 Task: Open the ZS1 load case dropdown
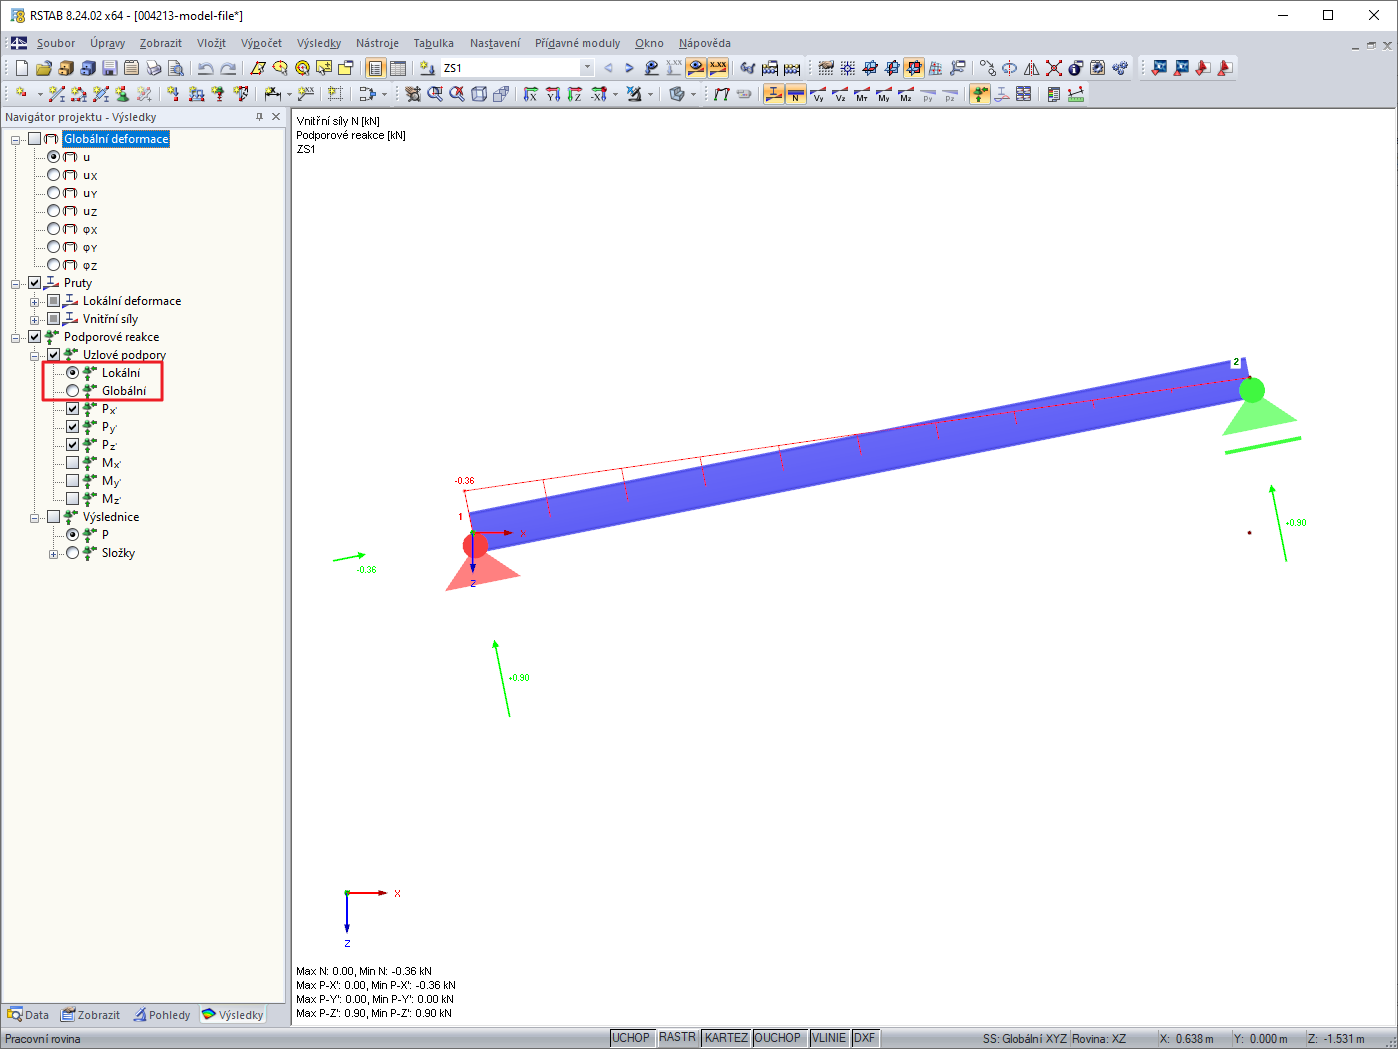pyautogui.click(x=587, y=68)
